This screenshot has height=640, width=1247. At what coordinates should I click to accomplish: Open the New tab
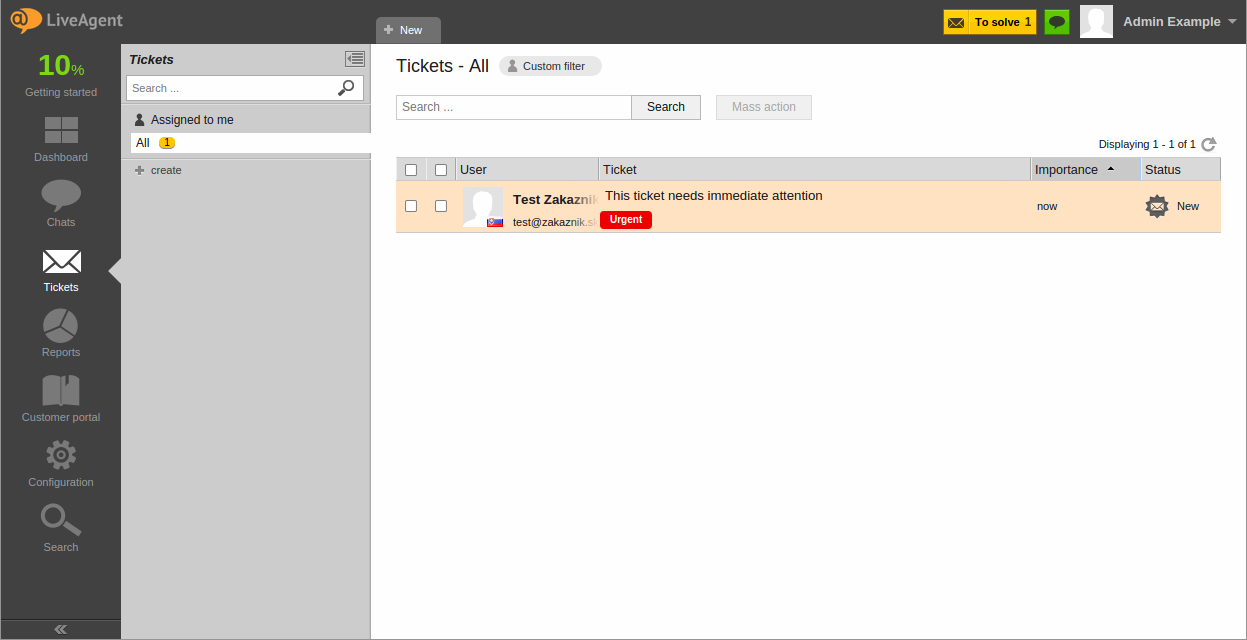(x=408, y=30)
